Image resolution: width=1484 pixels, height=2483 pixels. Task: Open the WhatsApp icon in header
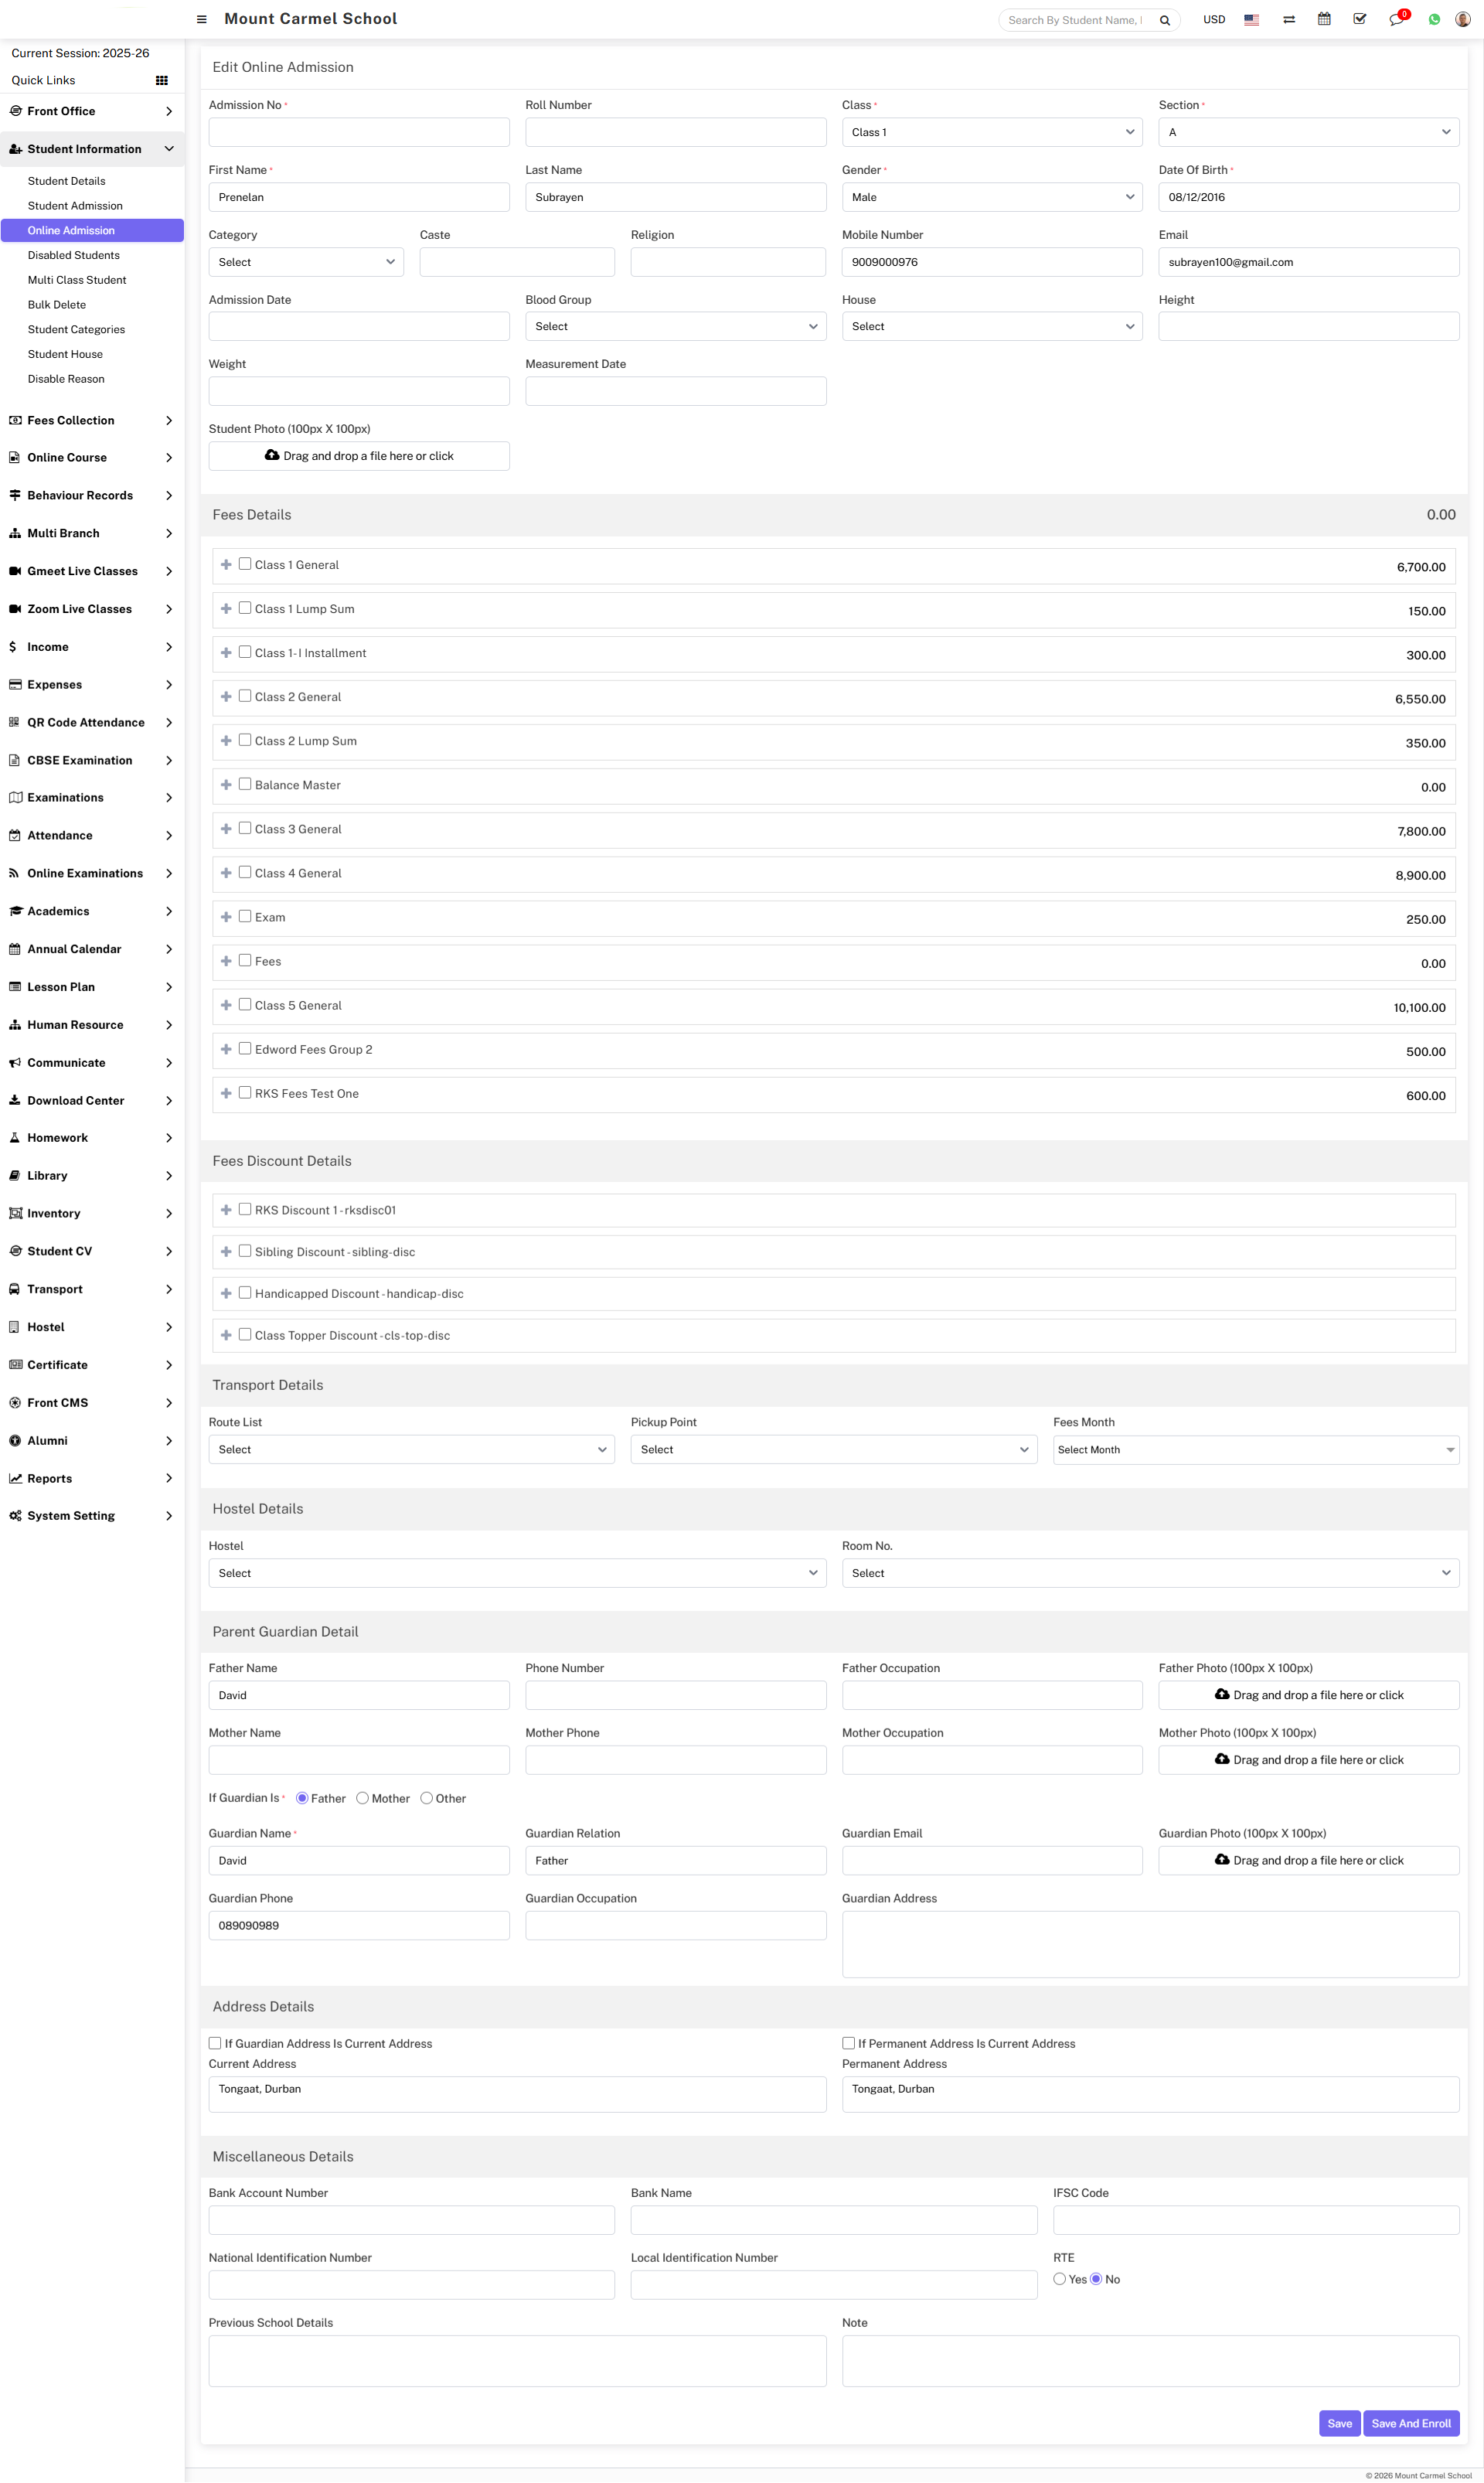tap(1433, 20)
